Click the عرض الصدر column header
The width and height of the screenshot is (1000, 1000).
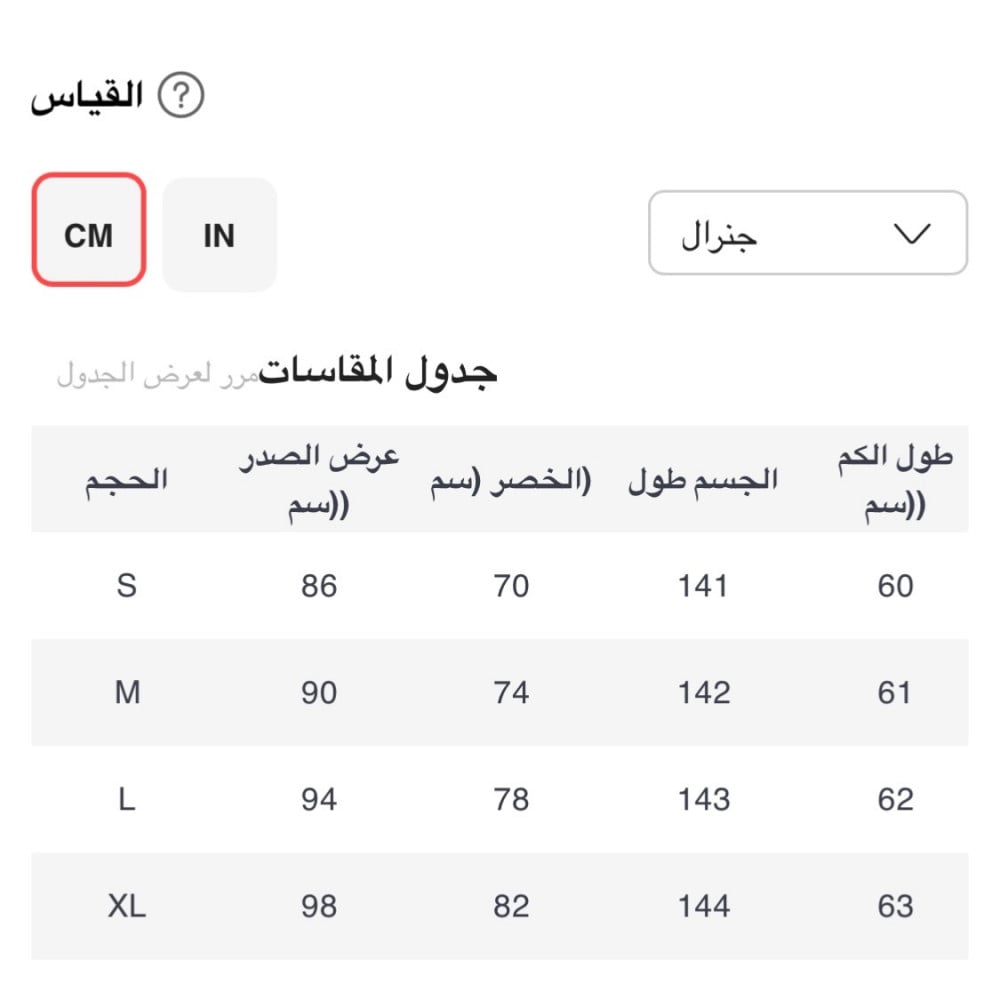coord(319,480)
